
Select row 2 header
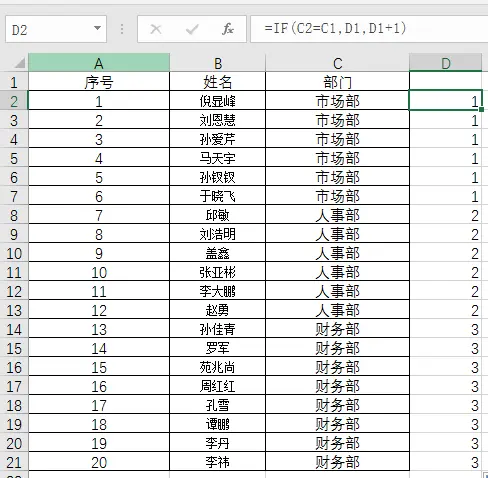14,101
